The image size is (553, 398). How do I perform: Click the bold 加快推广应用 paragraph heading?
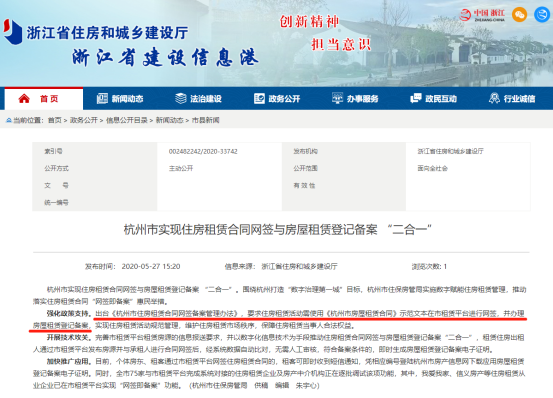pyautogui.click(x=69, y=361)
